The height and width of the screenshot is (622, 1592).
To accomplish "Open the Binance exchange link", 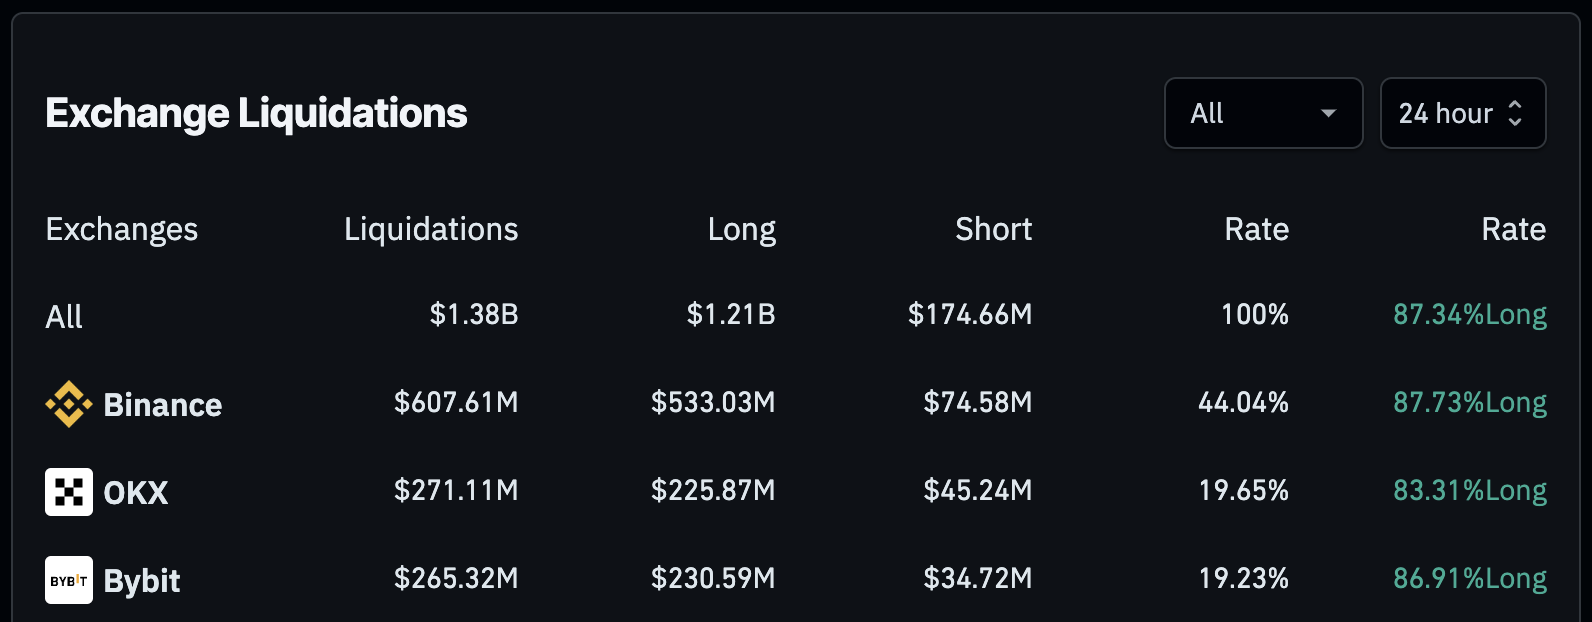I will tap(163, 405).
